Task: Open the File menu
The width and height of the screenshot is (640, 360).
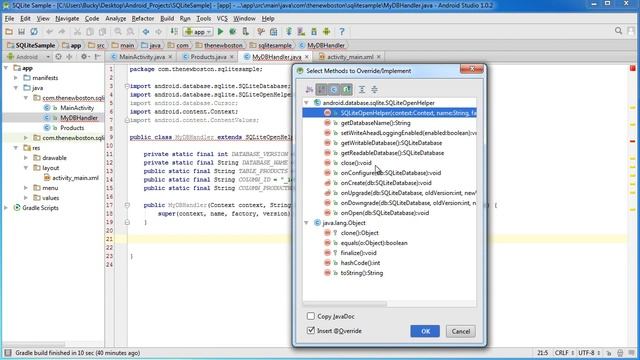Action: coord(9,18)
